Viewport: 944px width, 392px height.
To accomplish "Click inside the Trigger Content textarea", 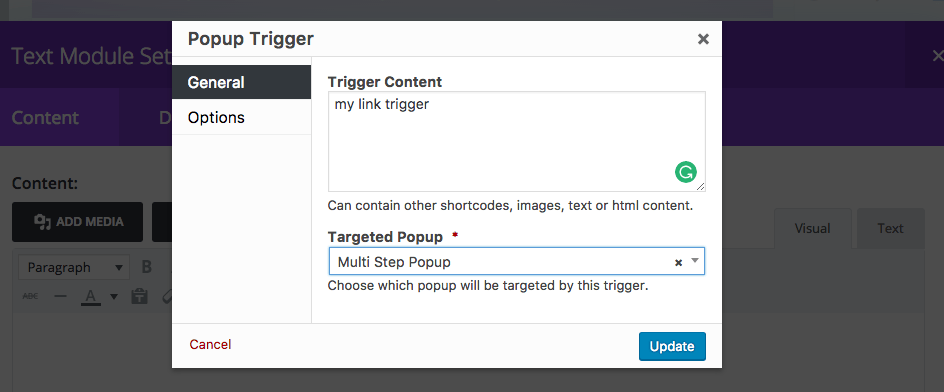I will click(x=517, y=142).
